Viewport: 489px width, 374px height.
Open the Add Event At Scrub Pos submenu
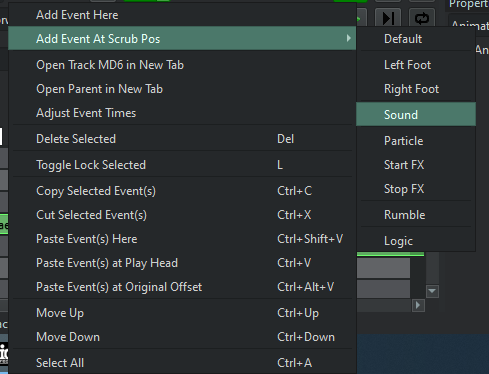coord(182,39)
